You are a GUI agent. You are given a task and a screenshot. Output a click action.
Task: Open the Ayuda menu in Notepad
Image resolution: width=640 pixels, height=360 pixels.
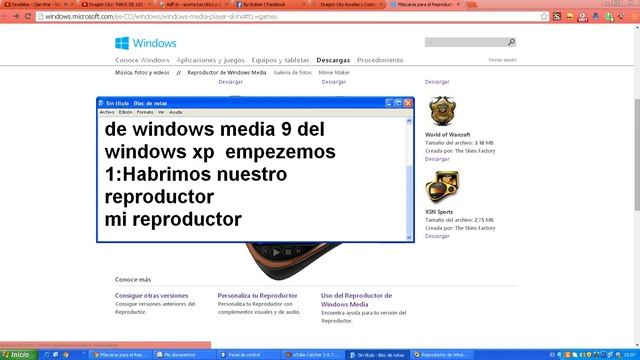tap(176, 112)
